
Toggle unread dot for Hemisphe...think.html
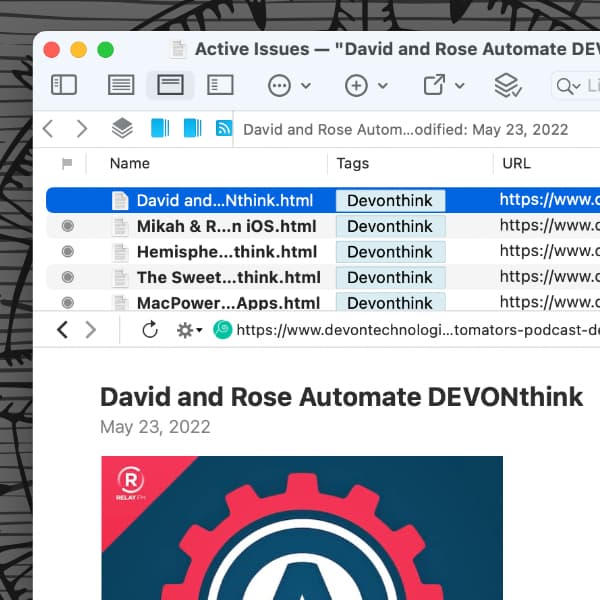pyautogui.click(x=68, y=251)
